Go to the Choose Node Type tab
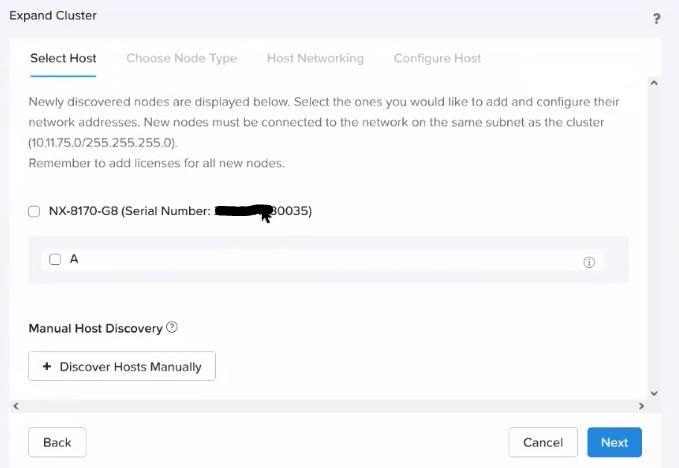The image size is (679, 468). coord(181,58)
